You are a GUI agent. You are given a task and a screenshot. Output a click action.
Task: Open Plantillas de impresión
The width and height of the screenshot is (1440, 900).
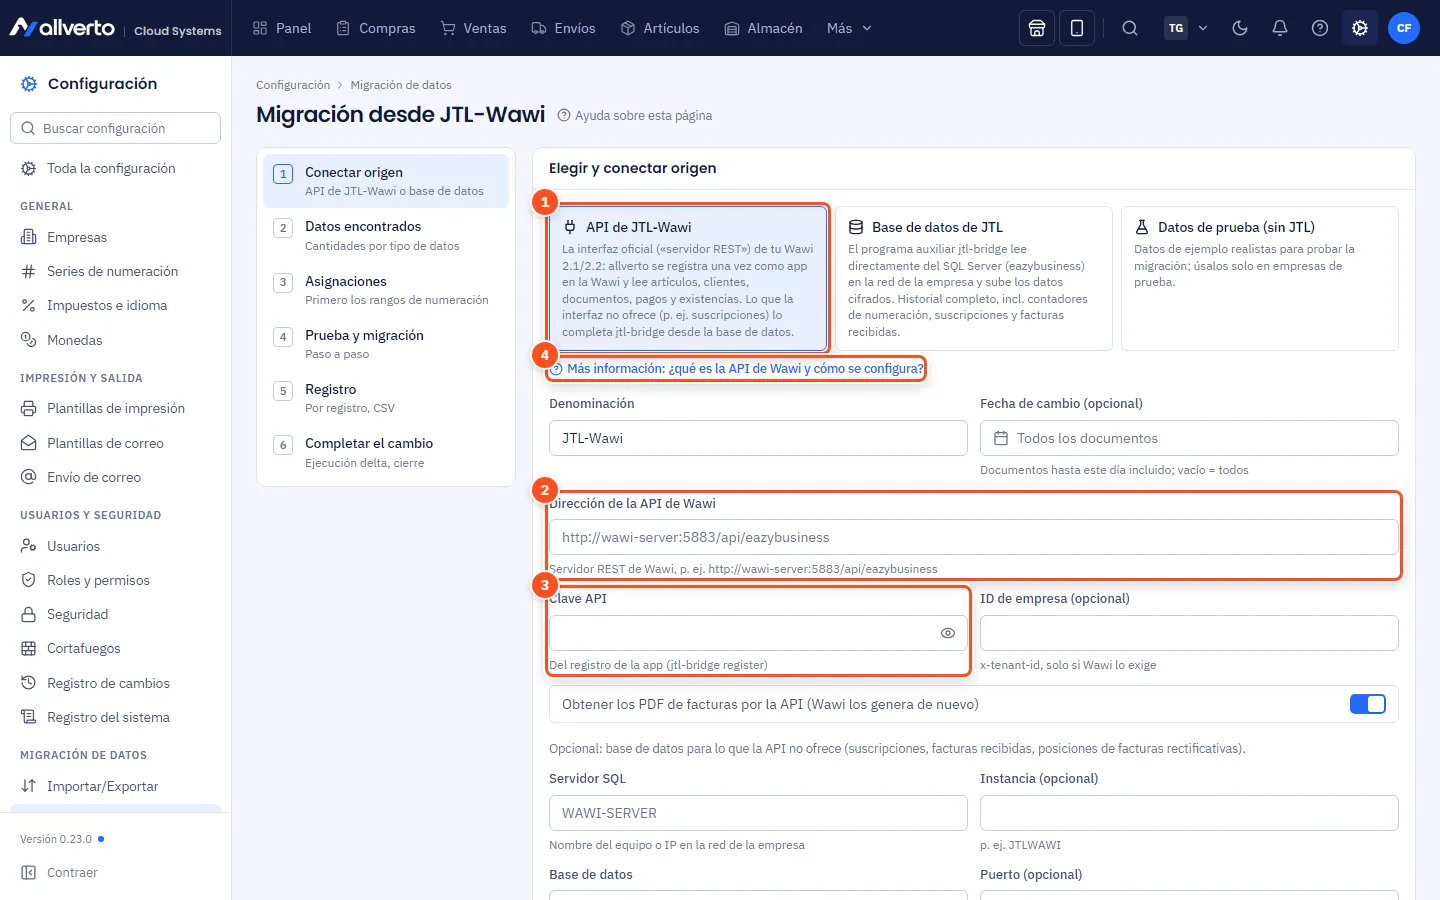(115, 408)
